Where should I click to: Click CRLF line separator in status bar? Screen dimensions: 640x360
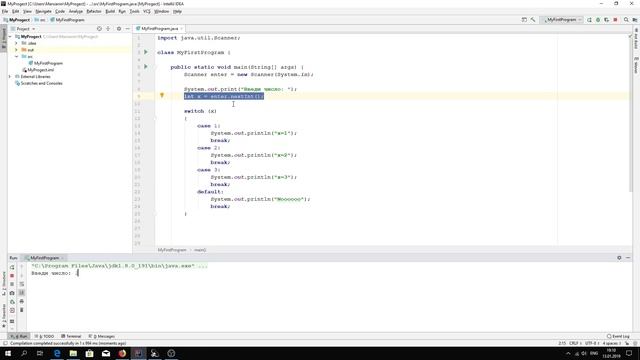[x=574, y=343]
